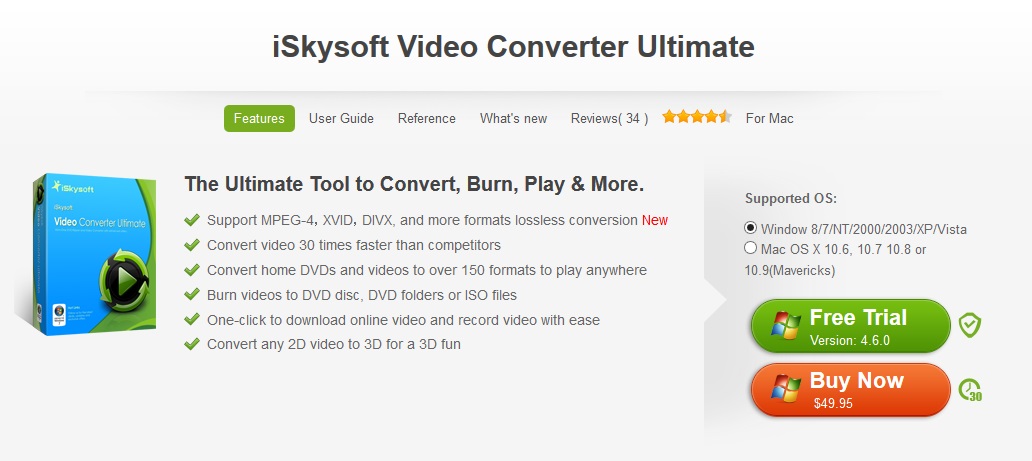Go to the What's new tab
Screen dimensions: 1032x461
513,119
